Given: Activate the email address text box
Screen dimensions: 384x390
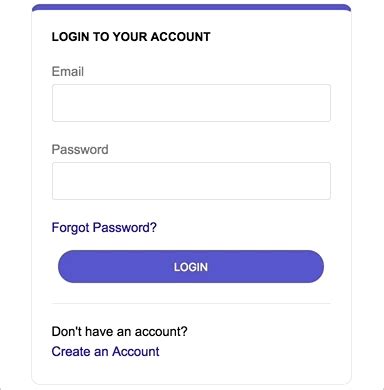Looking at the screenshot, I should click(x=191, y=103).
